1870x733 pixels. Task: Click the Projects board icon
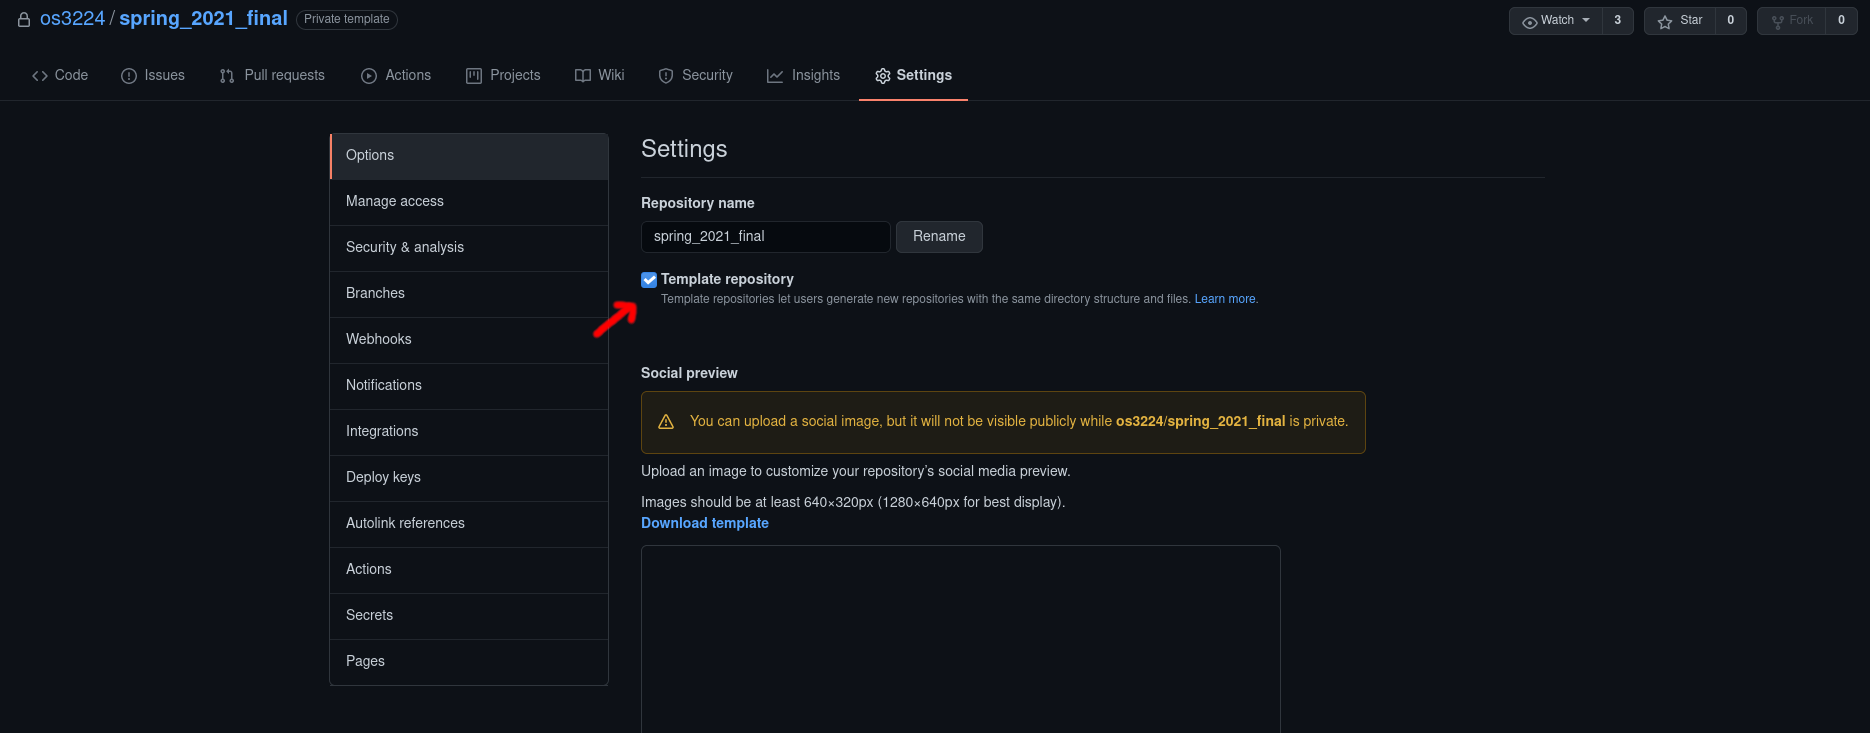click(474, 76)
